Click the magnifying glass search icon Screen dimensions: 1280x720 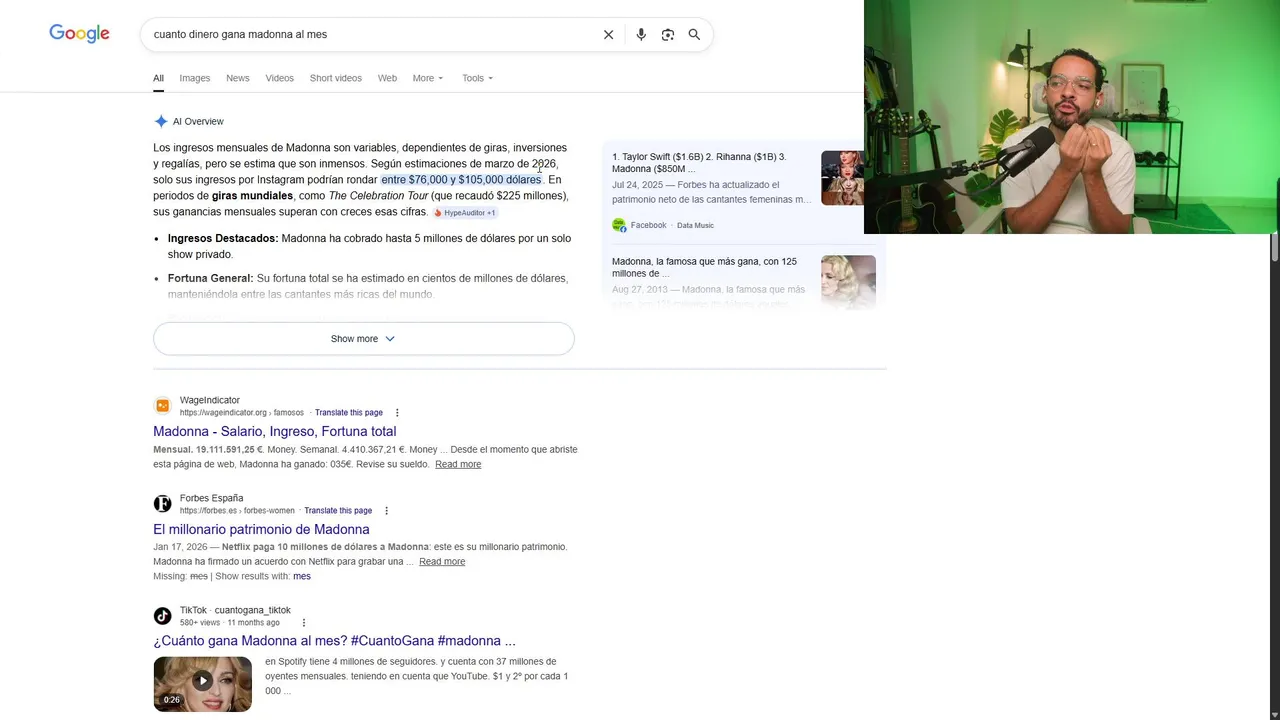click(x=694, y=35)
